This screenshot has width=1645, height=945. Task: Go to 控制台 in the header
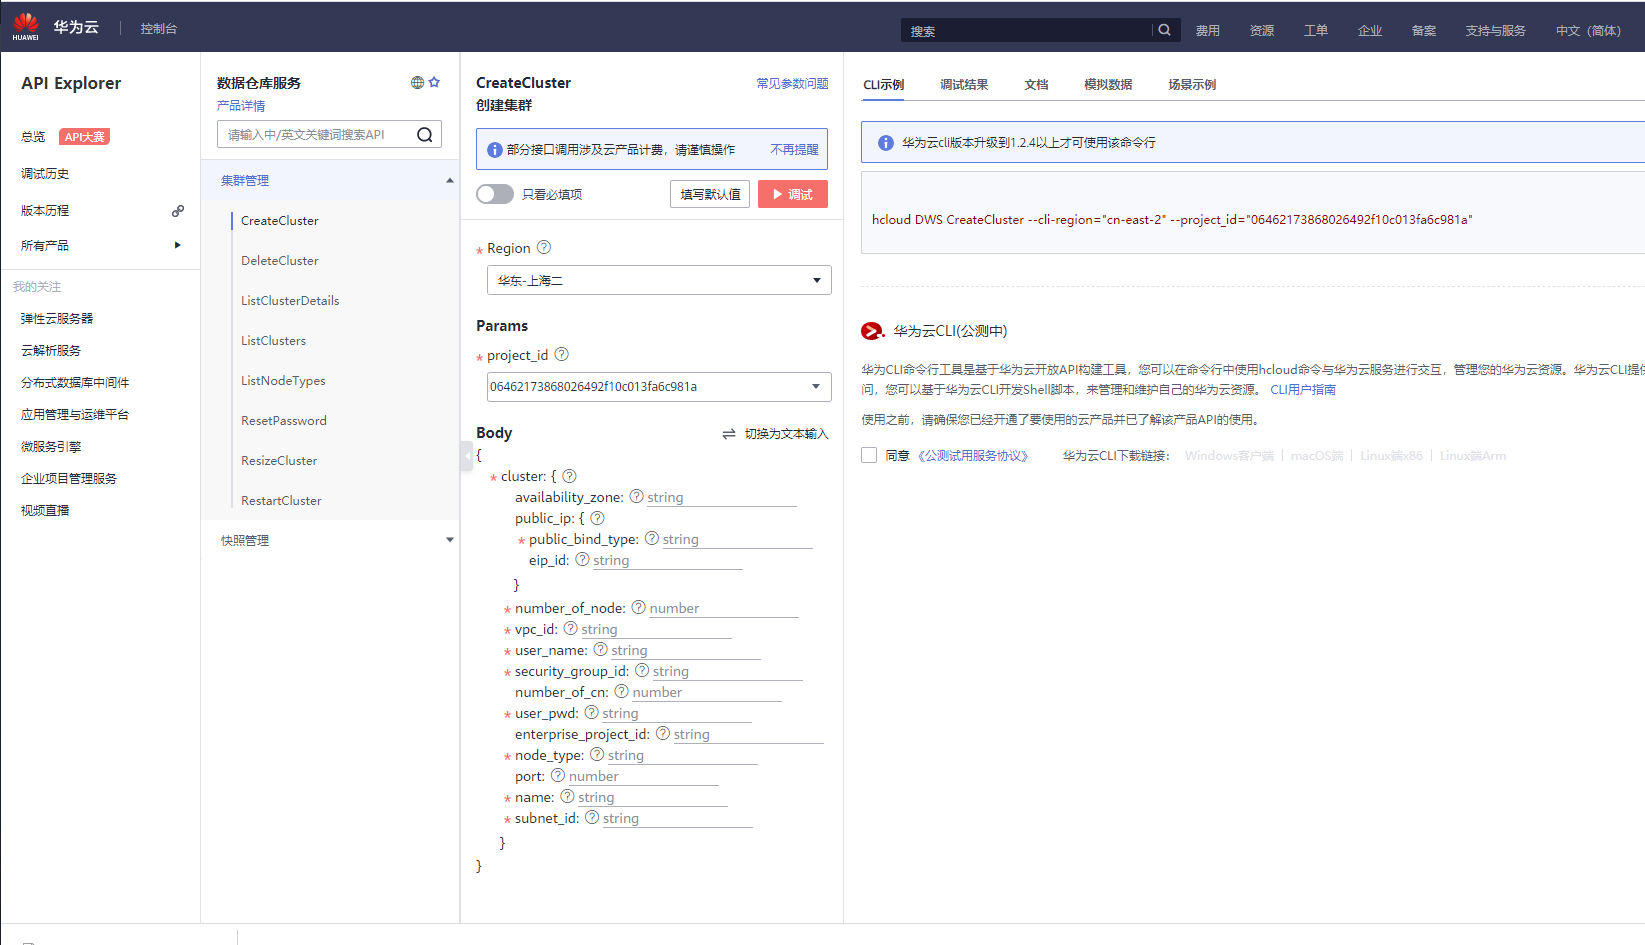pyautogui.click(x=159, y=29)
